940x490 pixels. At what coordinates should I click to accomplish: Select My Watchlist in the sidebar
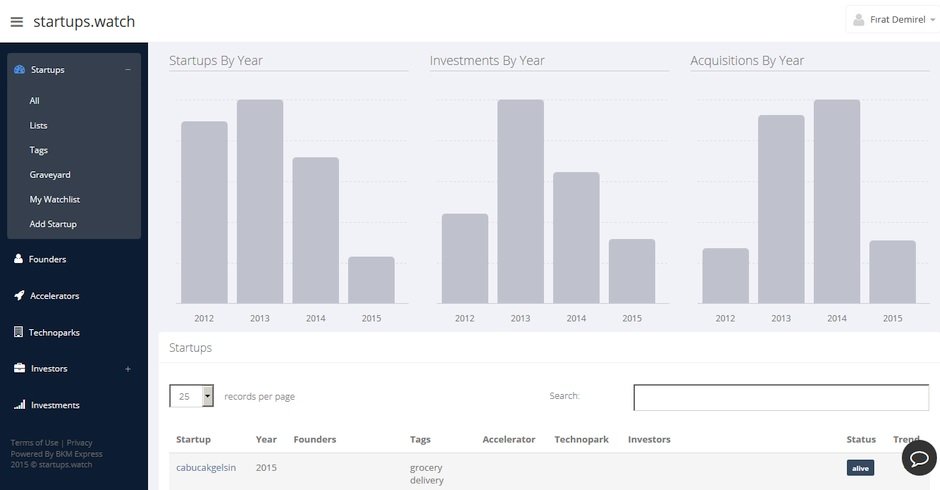point(55,200)
